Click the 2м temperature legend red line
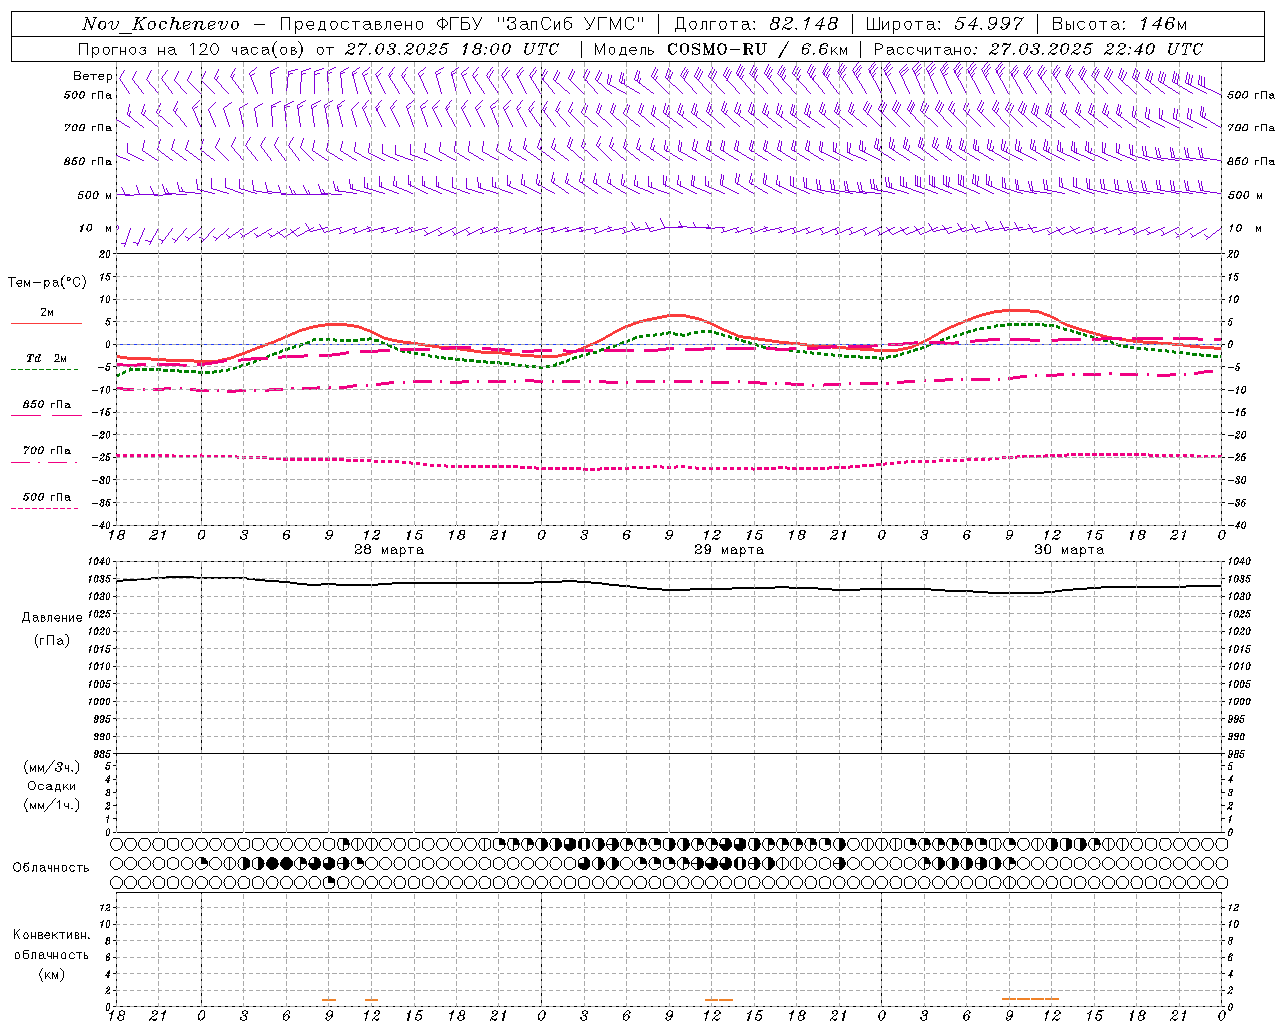The width and height of the screenshot is (1280, 1024). click(47, 323)
